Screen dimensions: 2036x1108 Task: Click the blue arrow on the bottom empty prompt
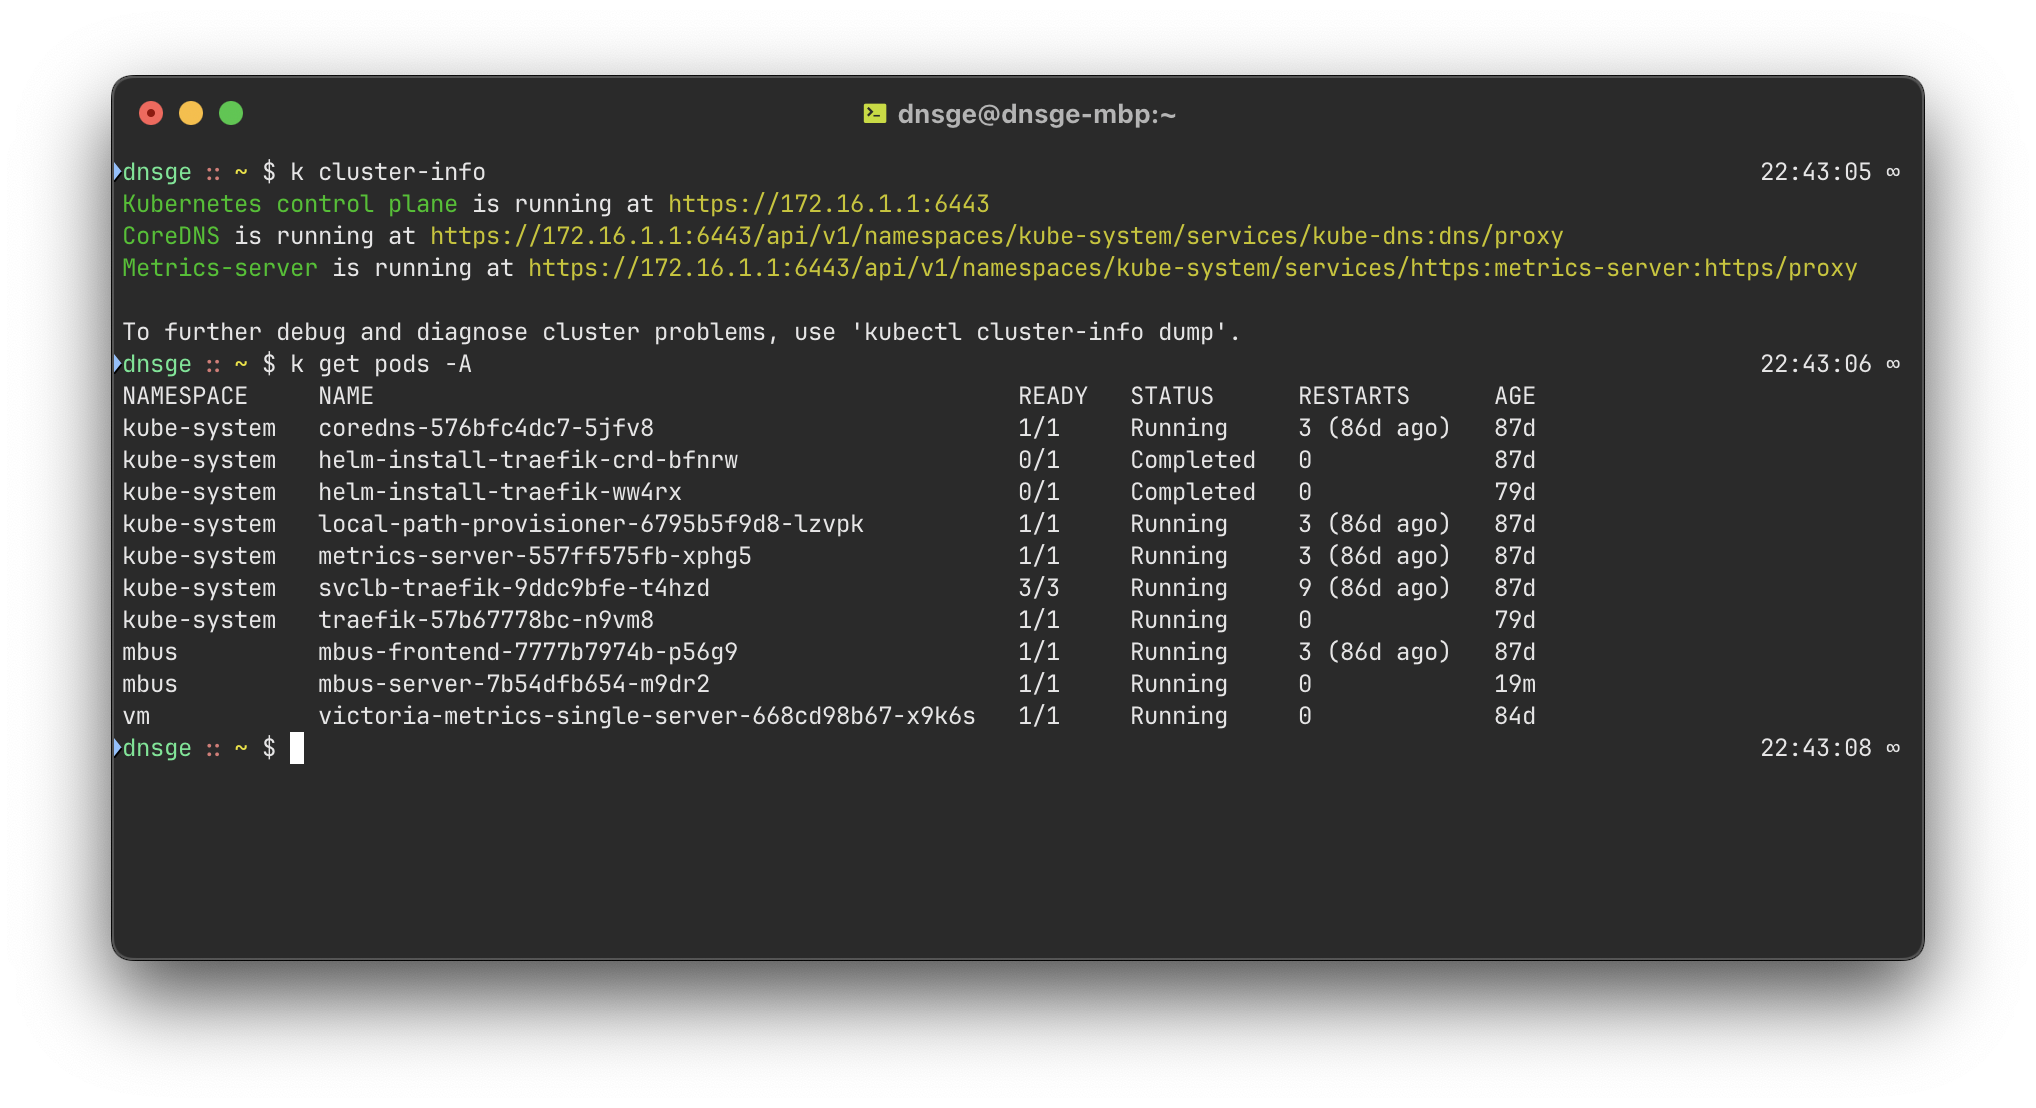pos(117,747)
